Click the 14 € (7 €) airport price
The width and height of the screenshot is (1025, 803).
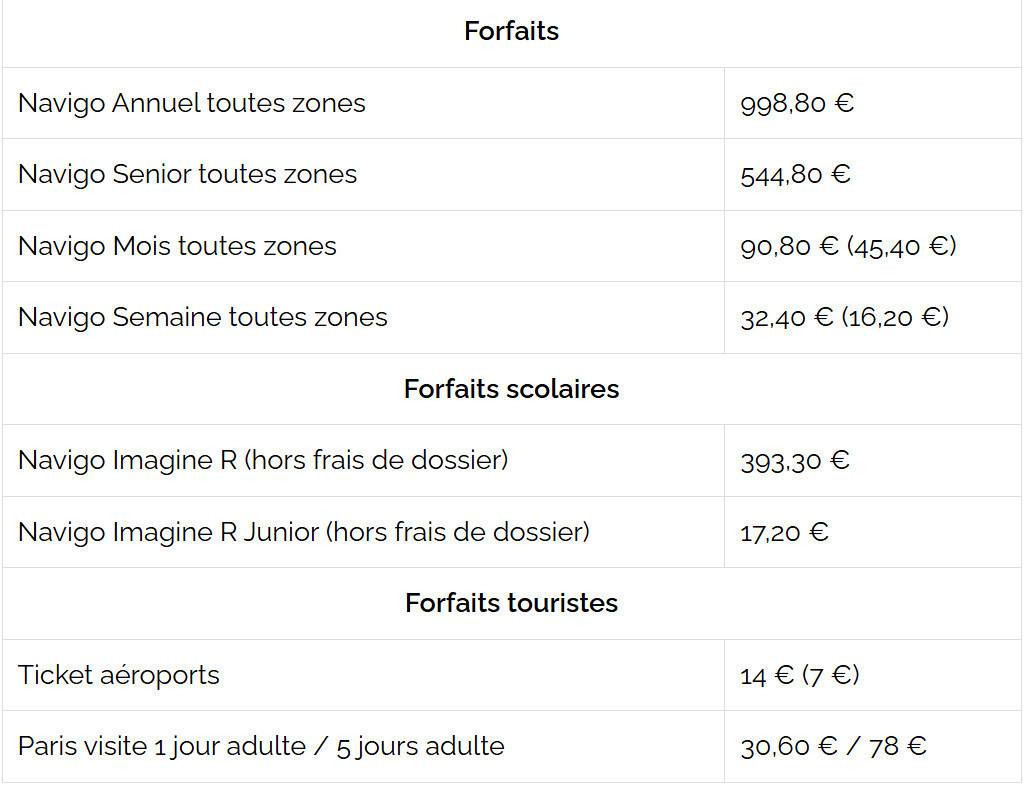[799, 675]
